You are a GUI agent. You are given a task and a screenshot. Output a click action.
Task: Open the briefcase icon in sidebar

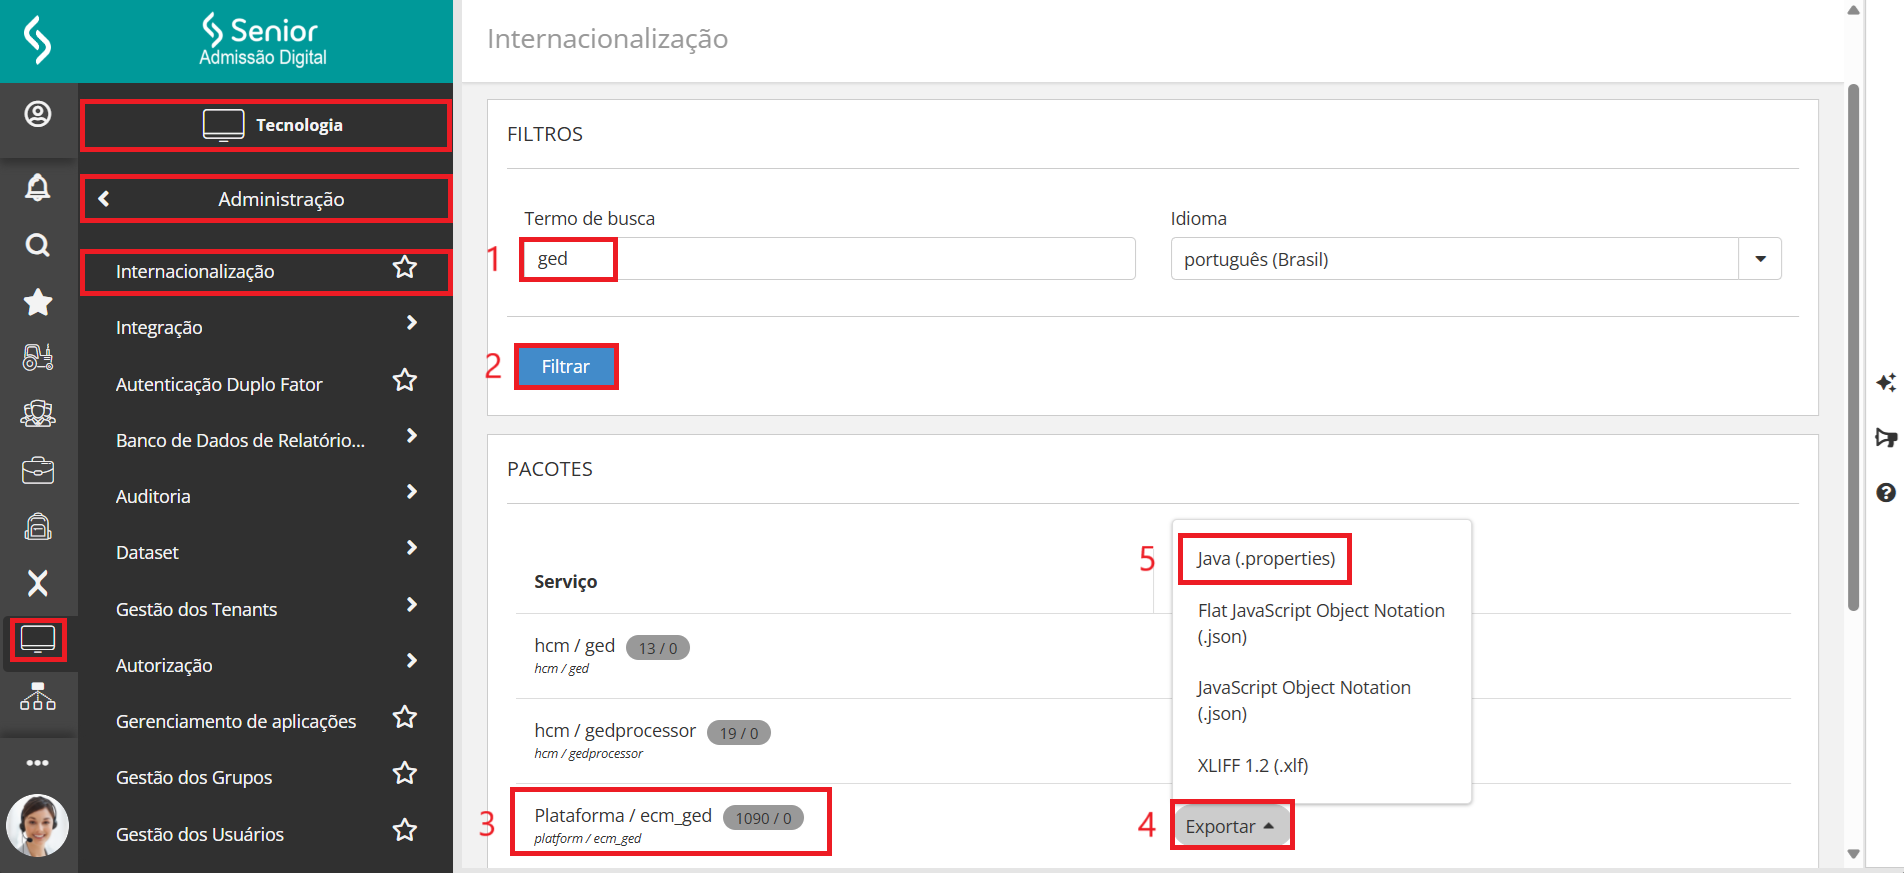point(38,470)
